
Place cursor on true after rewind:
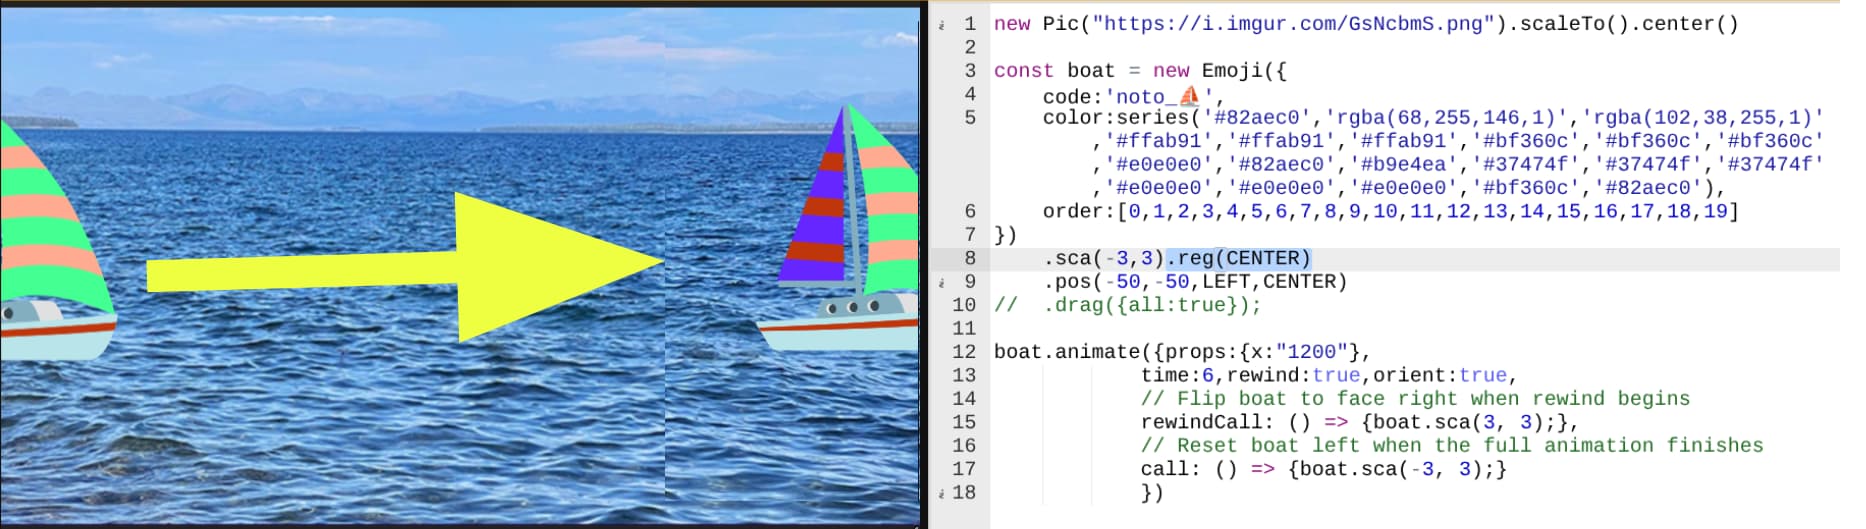pyautogui.click(x=1336, y=375)
